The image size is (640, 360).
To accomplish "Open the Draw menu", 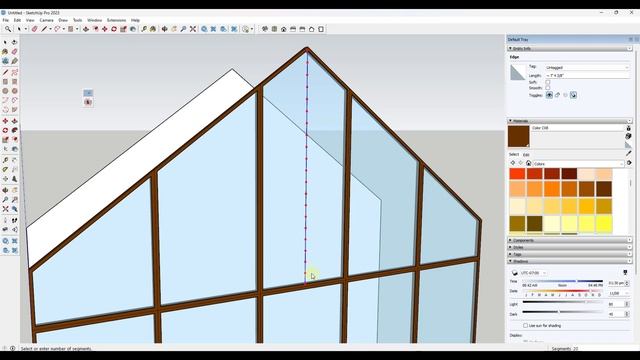I will [x=63, y=20].
